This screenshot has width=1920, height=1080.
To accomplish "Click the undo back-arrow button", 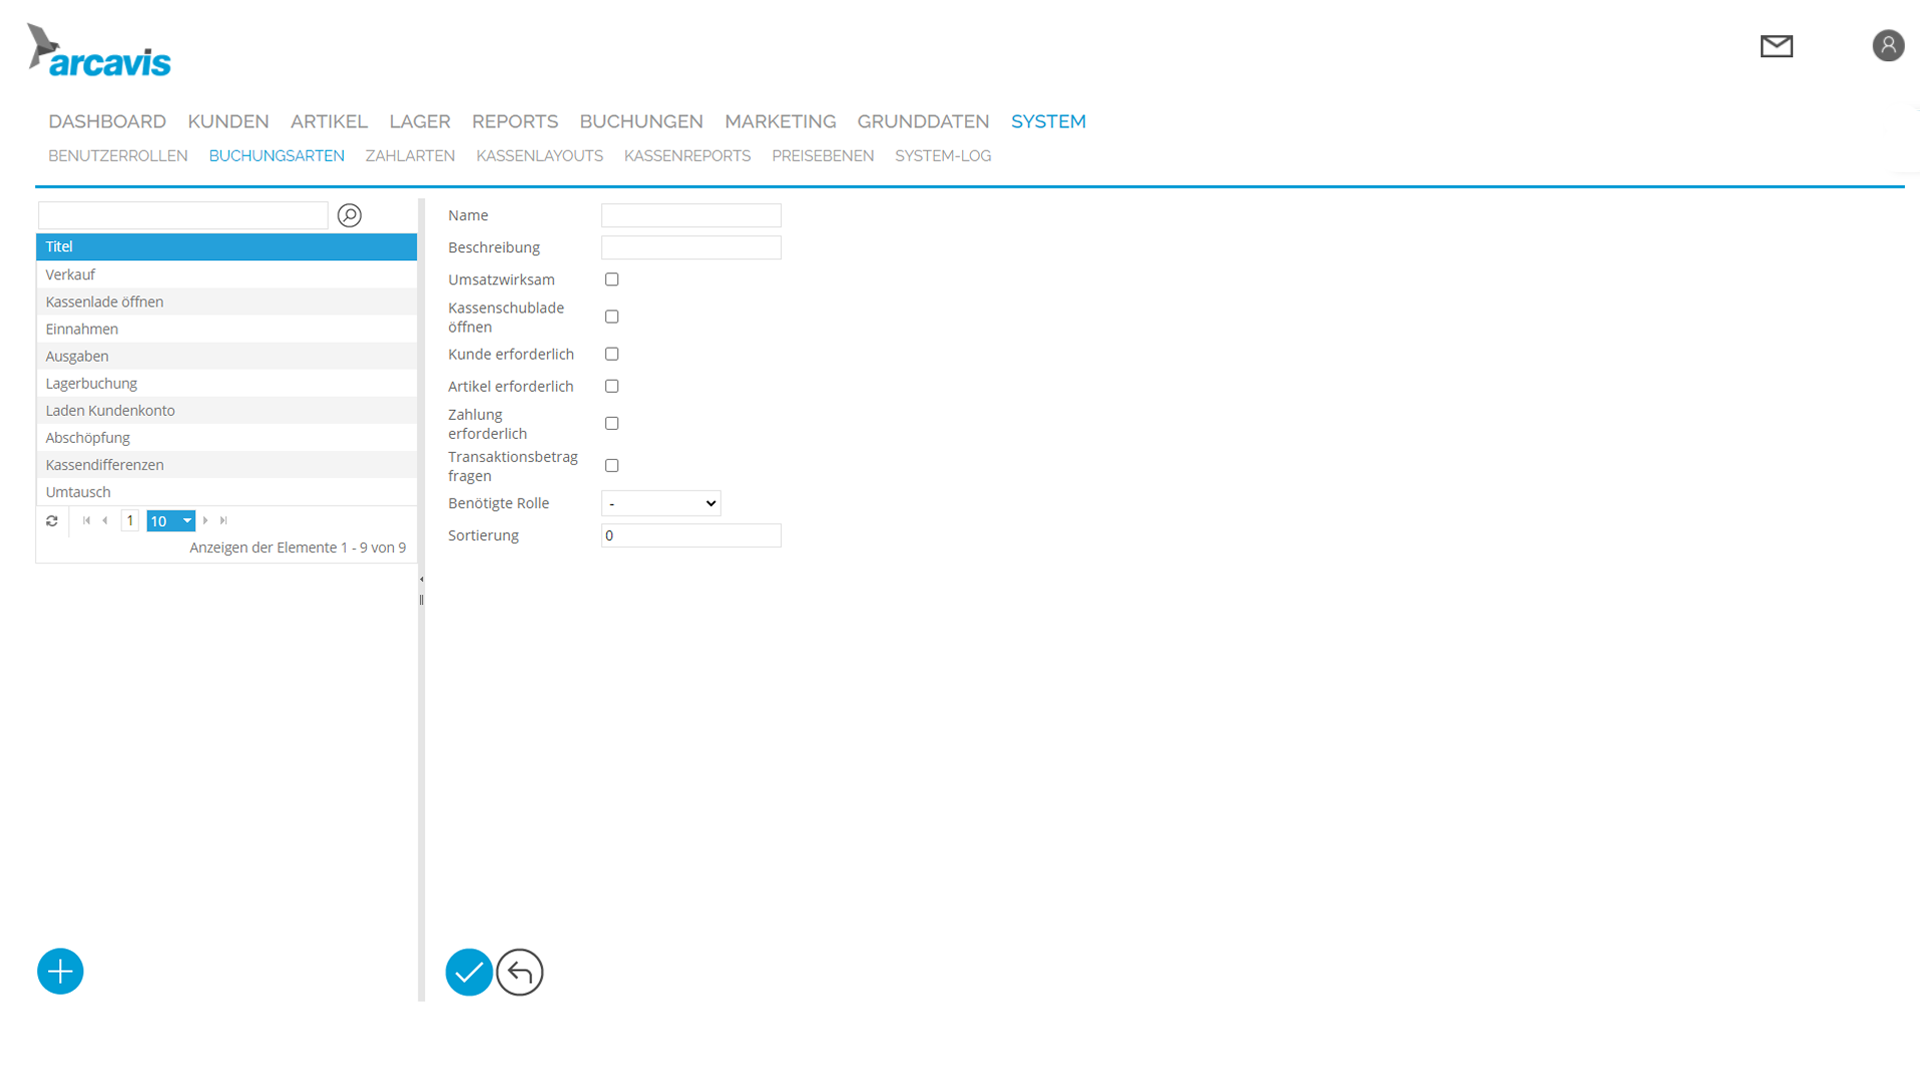I will coord(520,971).
